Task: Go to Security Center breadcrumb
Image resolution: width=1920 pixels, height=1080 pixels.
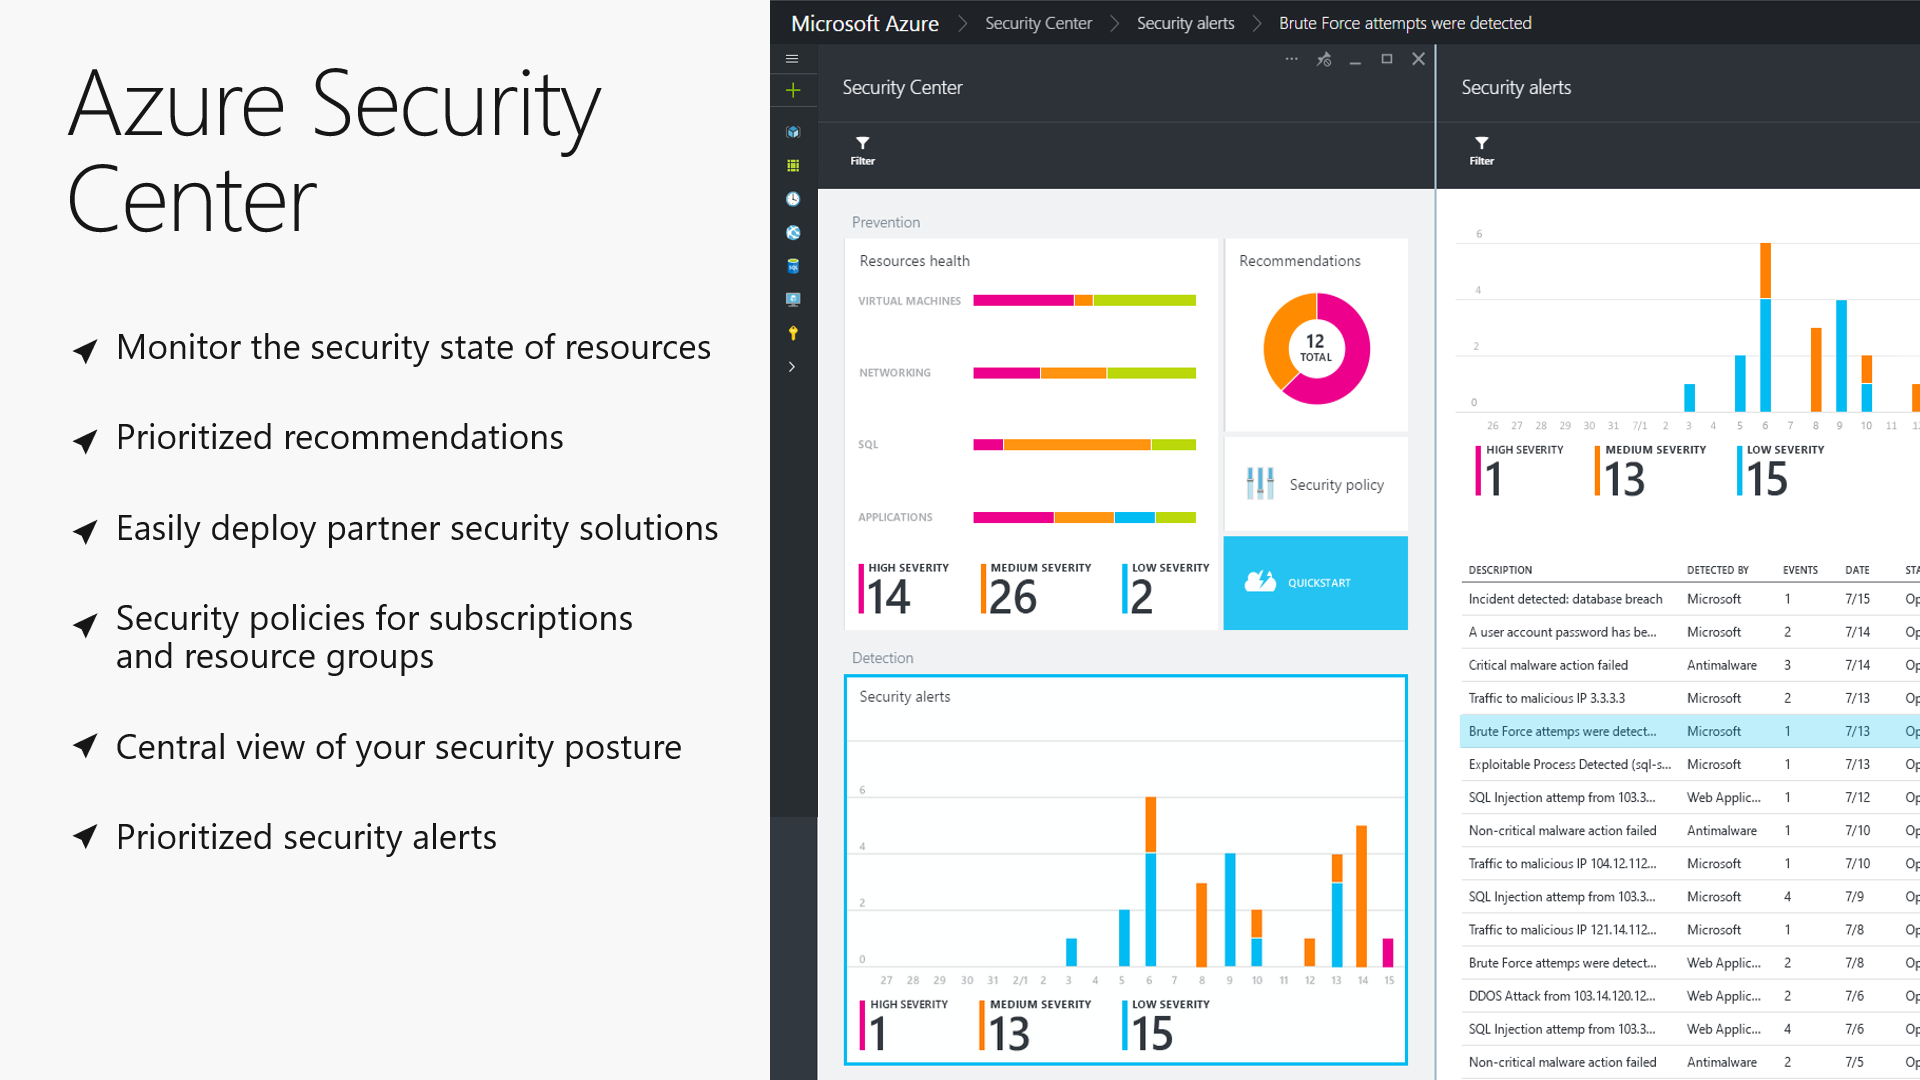Action: [1038, 23]
